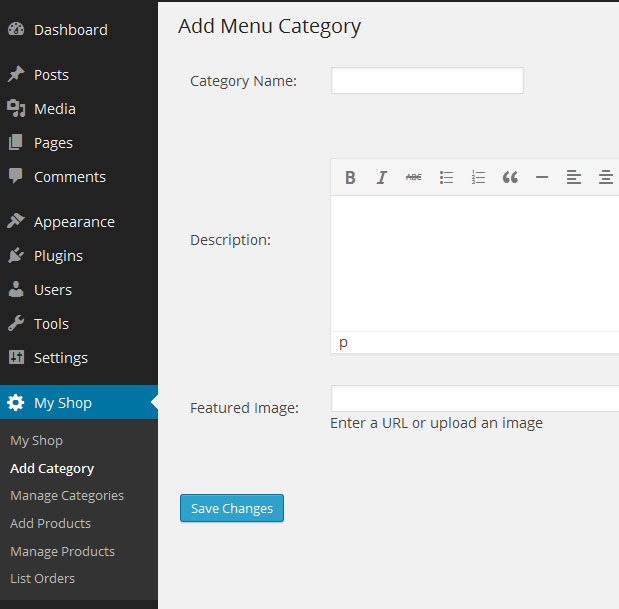Go to Manage Products
This screenshot has width=619, height=609.
62,551
